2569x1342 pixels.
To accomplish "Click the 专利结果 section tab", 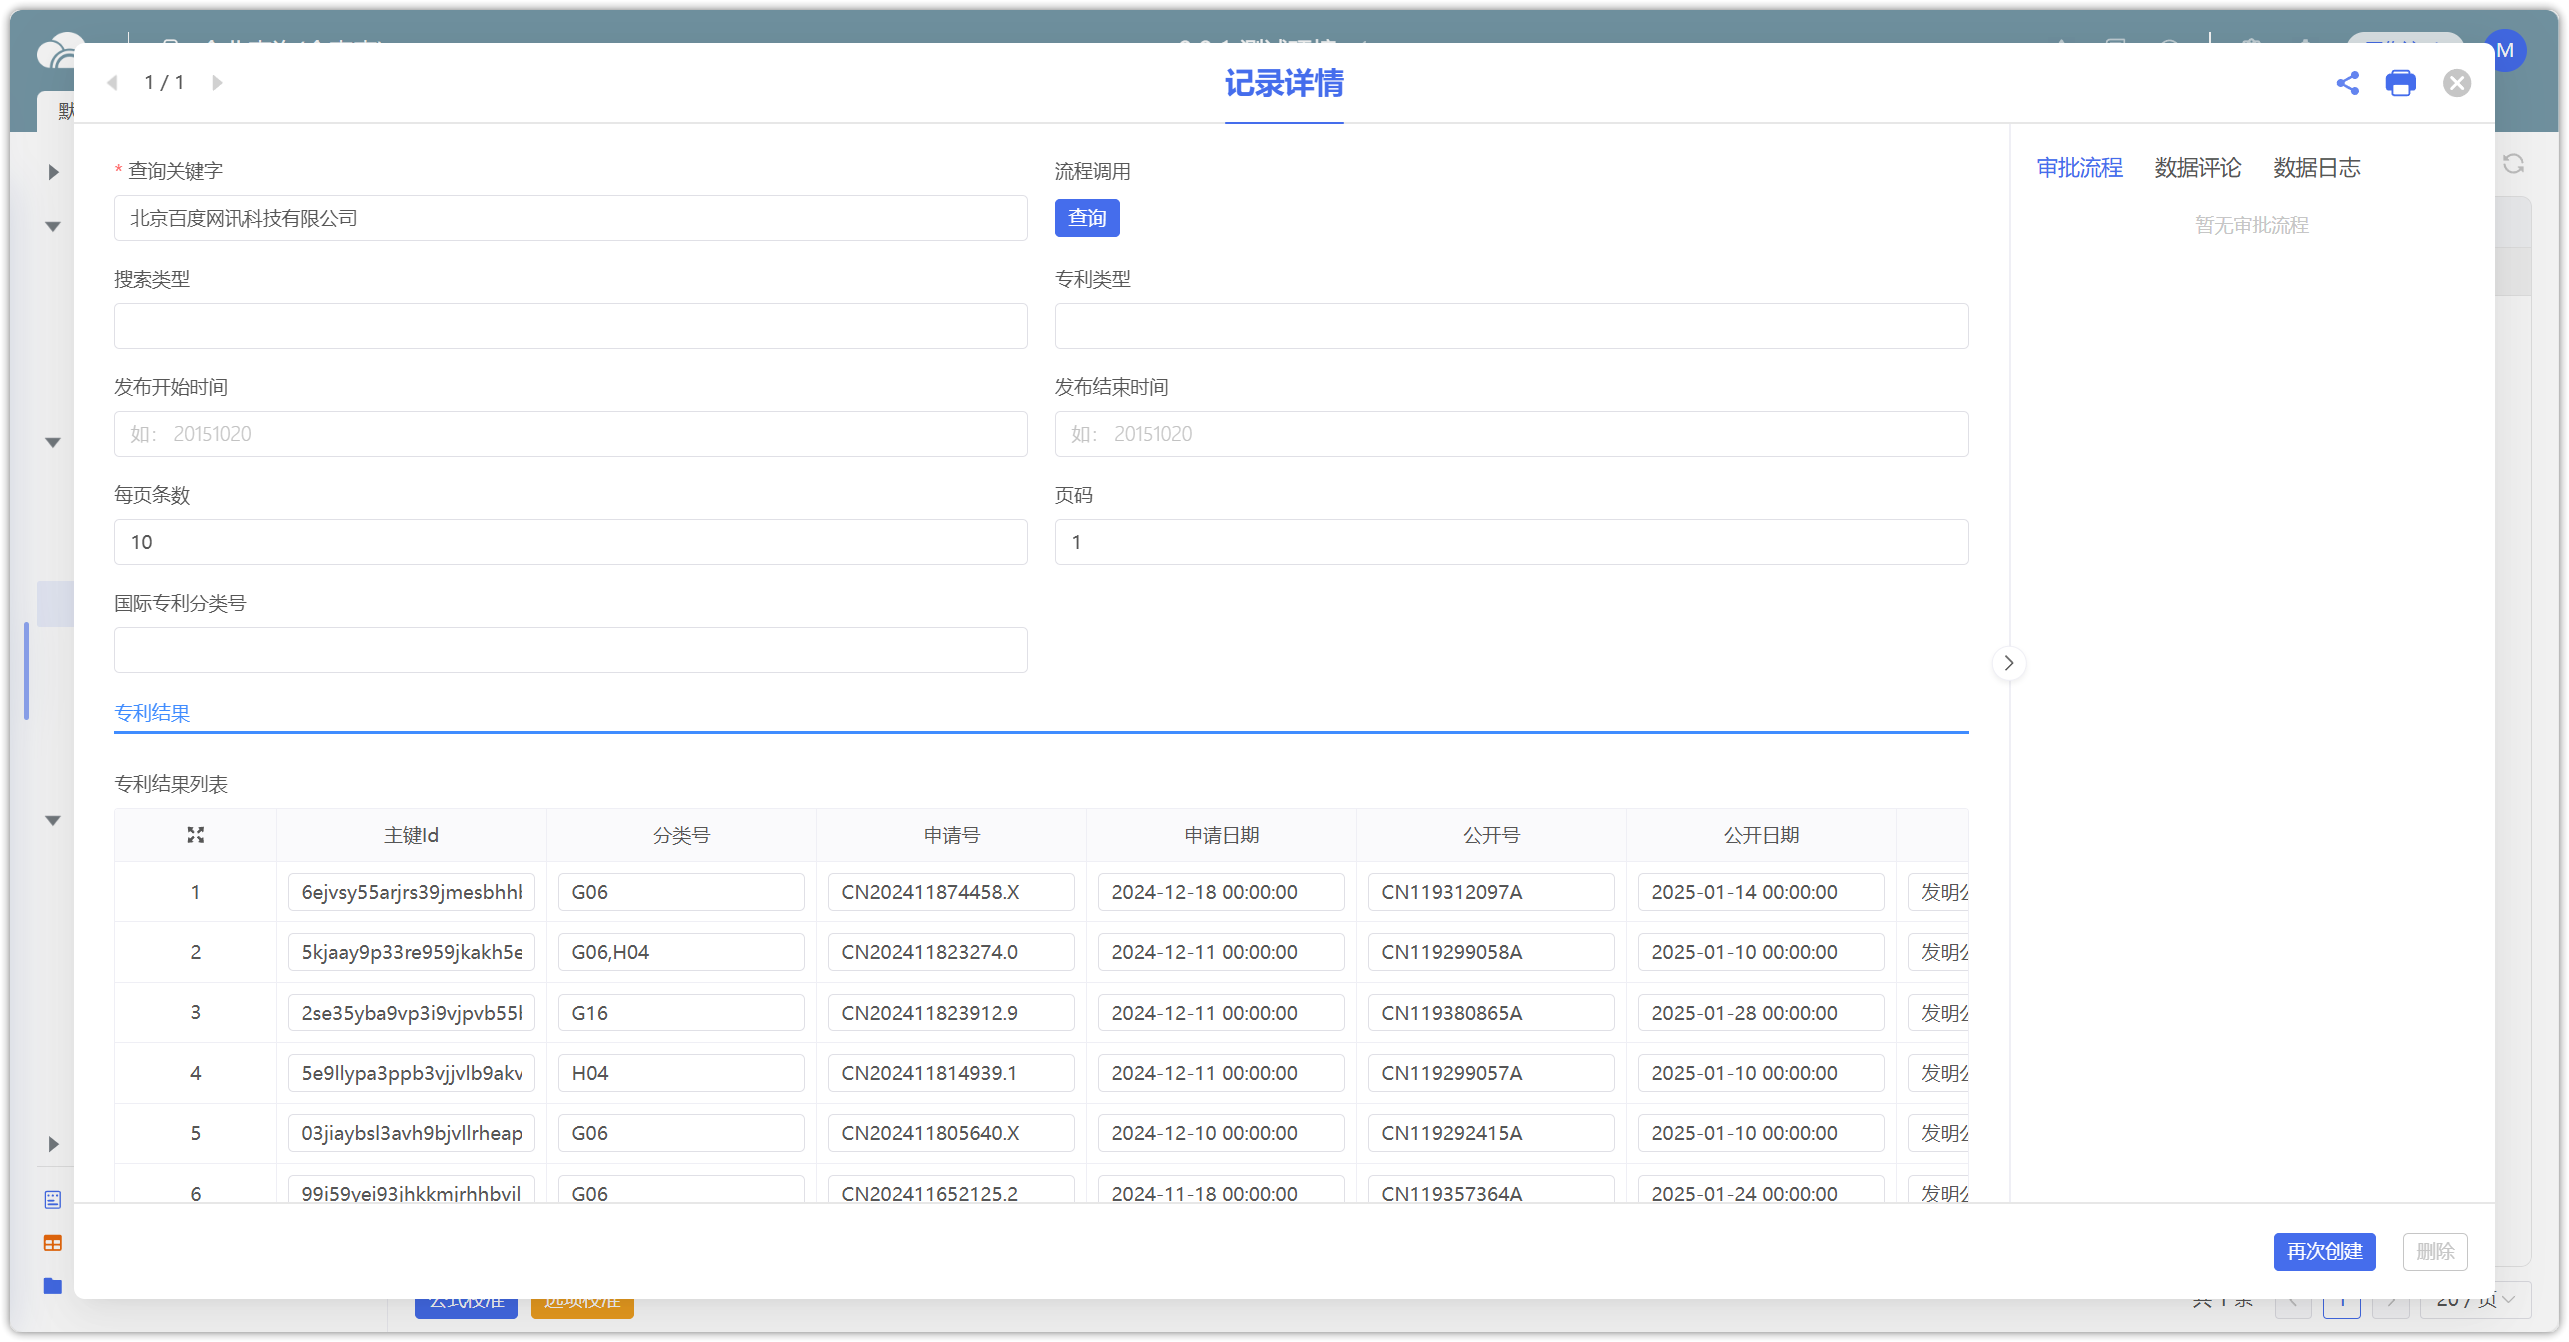I will click(x=152, y=713).
